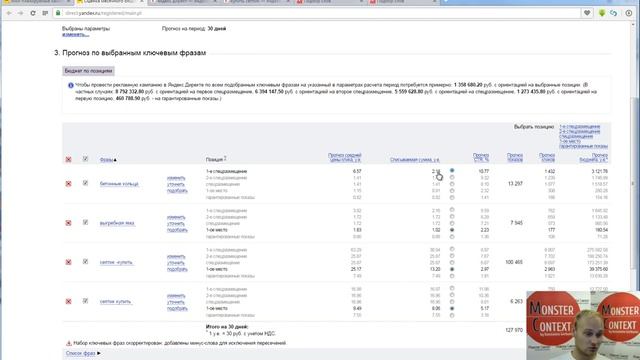The height and width of the screenshot is (360, 640).
Task: Open the септик купить phrase link
Action: [115, 301]
